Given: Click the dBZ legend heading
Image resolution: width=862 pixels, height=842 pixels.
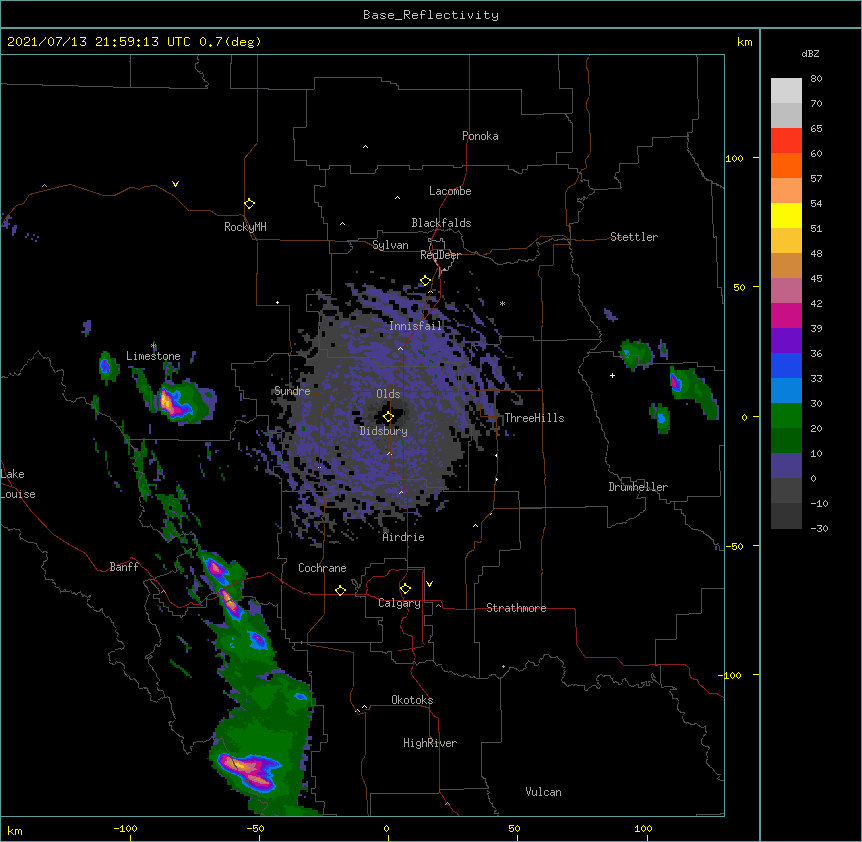Looking at the screenshot, I should tap(810, 53).
